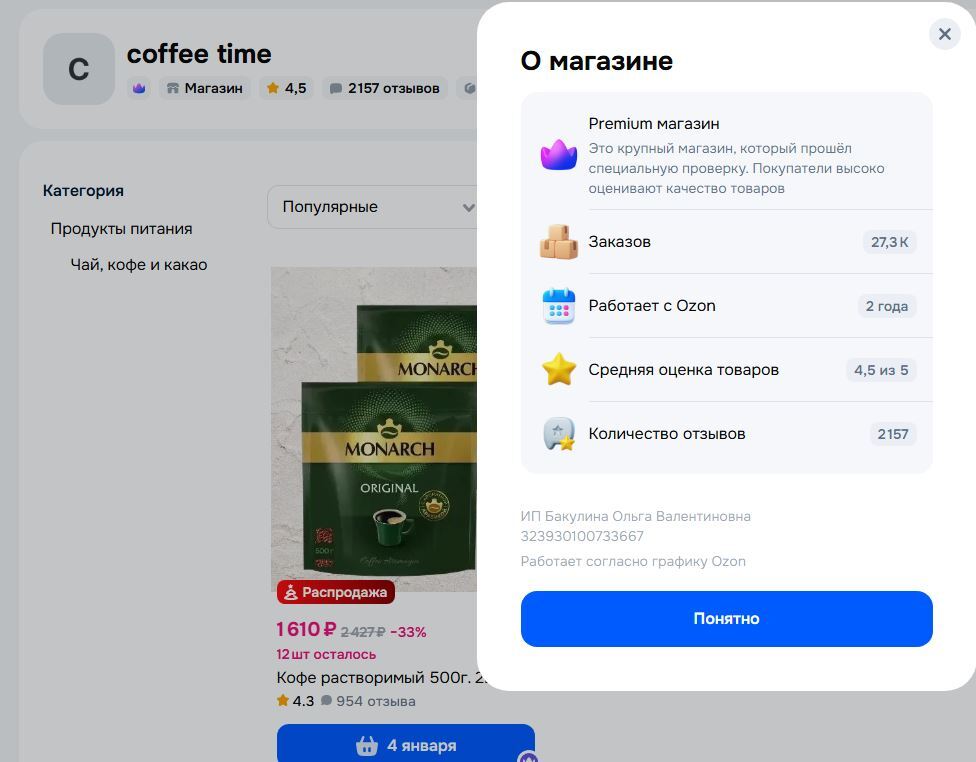The height and width of the screenshot is (762, 976).
Task: Click the chevron arrow of the sort dropdown
Action: [x=468, y=207]
